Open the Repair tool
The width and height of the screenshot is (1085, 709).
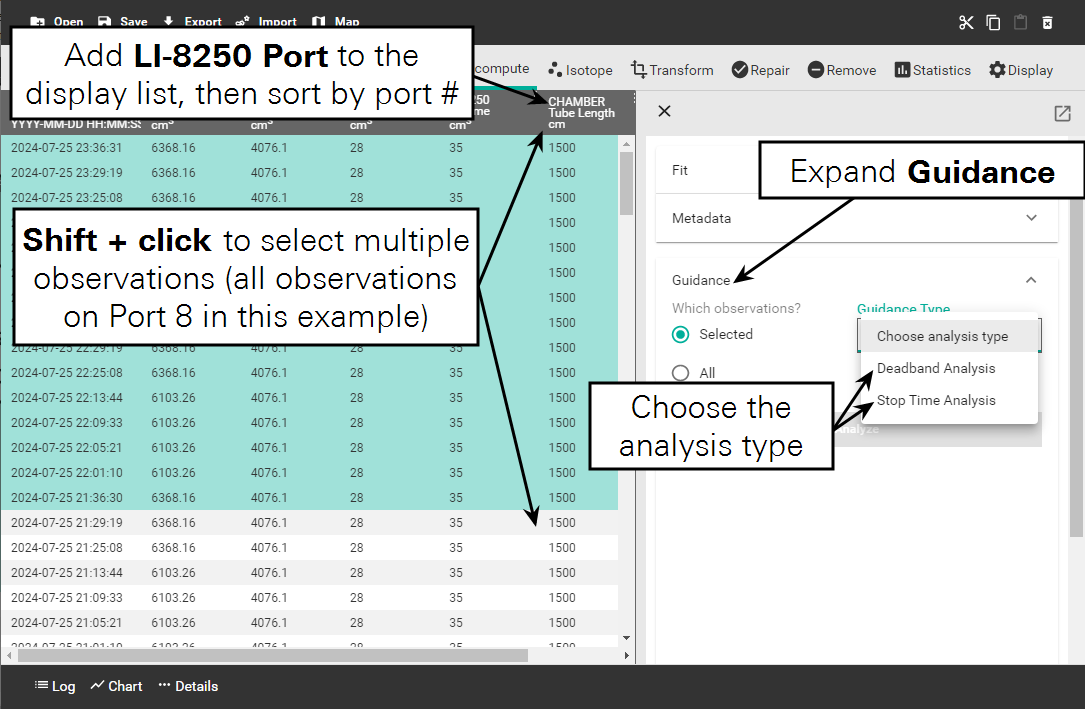(x=760, y=70)
